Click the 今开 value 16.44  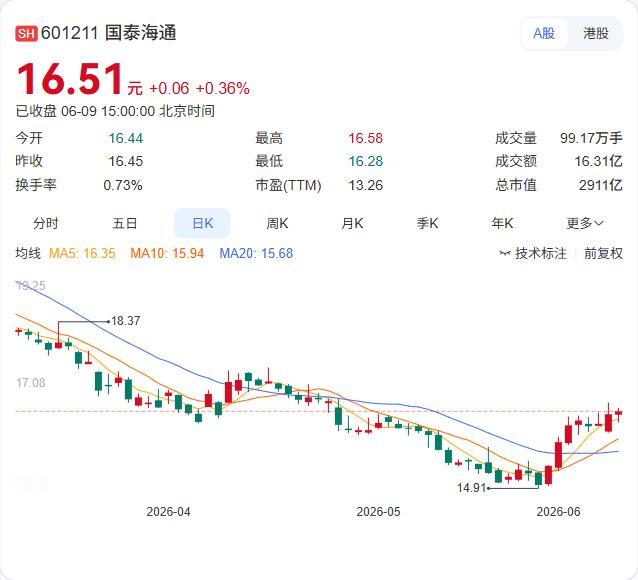pyautogui.click(x=126, y=138)
